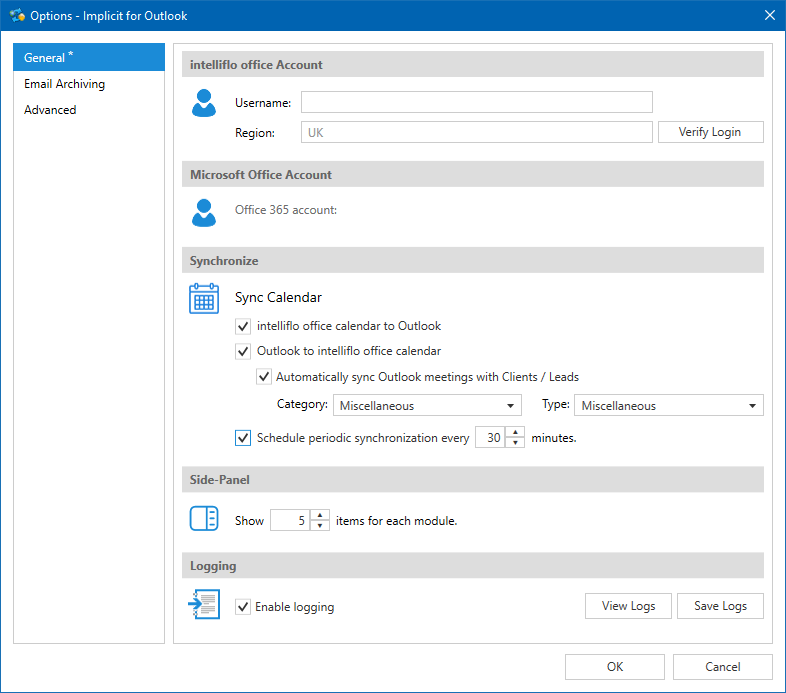Click inside the Username text field

tap(476, 102)
